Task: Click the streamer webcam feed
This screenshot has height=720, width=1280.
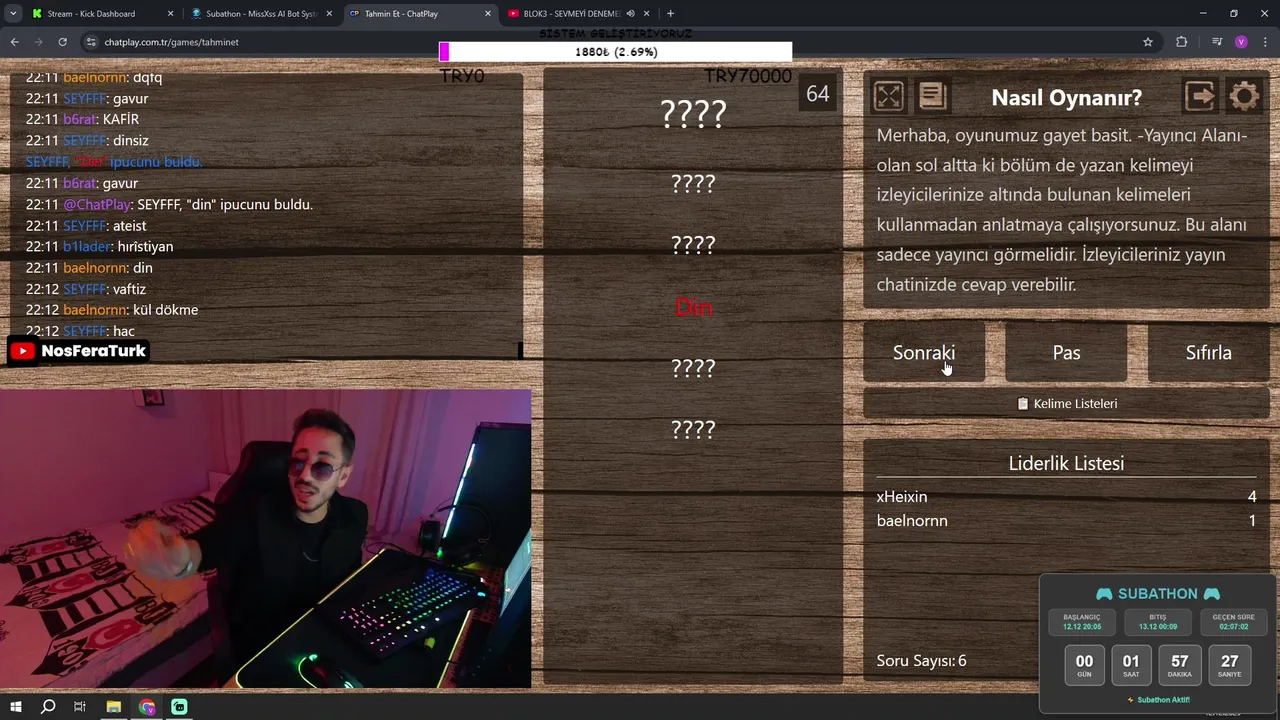Action: (265, 538)
